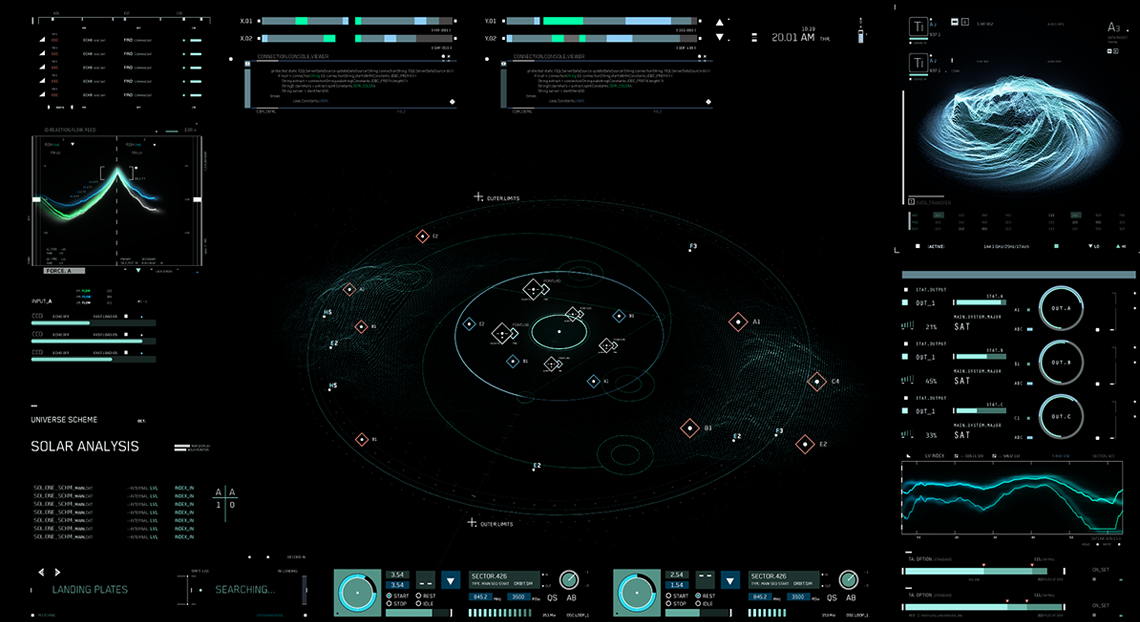
Task: Click the circular dial in the 3.54 sector panel
Action: pos(357,593)
